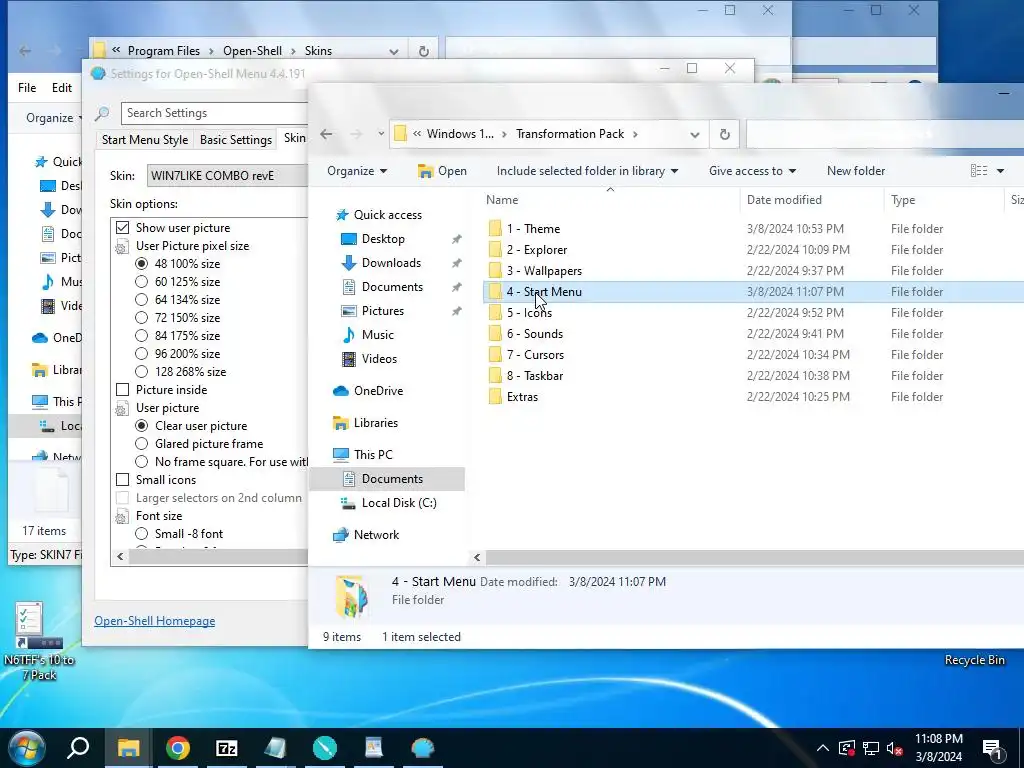Image resolution: width=1024 pixels, height=768 pixels.
Task: Click the Recycle Bin desktop label
Action: [x=974, y=660]
